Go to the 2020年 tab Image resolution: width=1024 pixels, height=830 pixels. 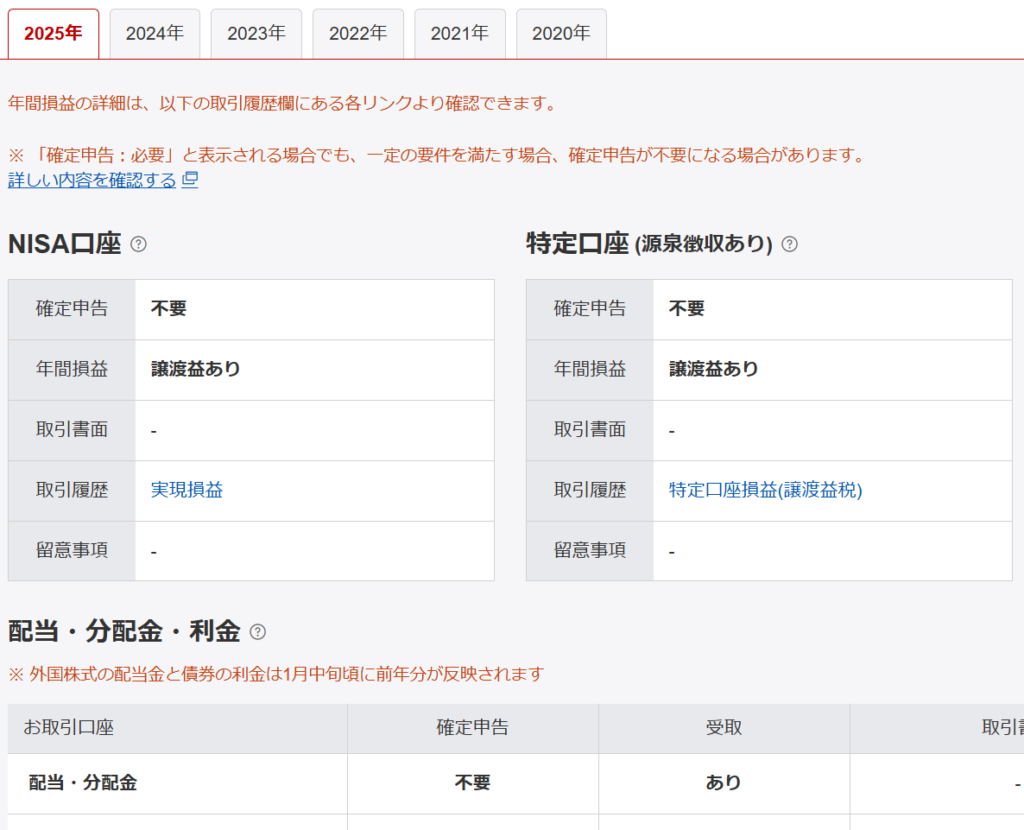pos(561,34)
